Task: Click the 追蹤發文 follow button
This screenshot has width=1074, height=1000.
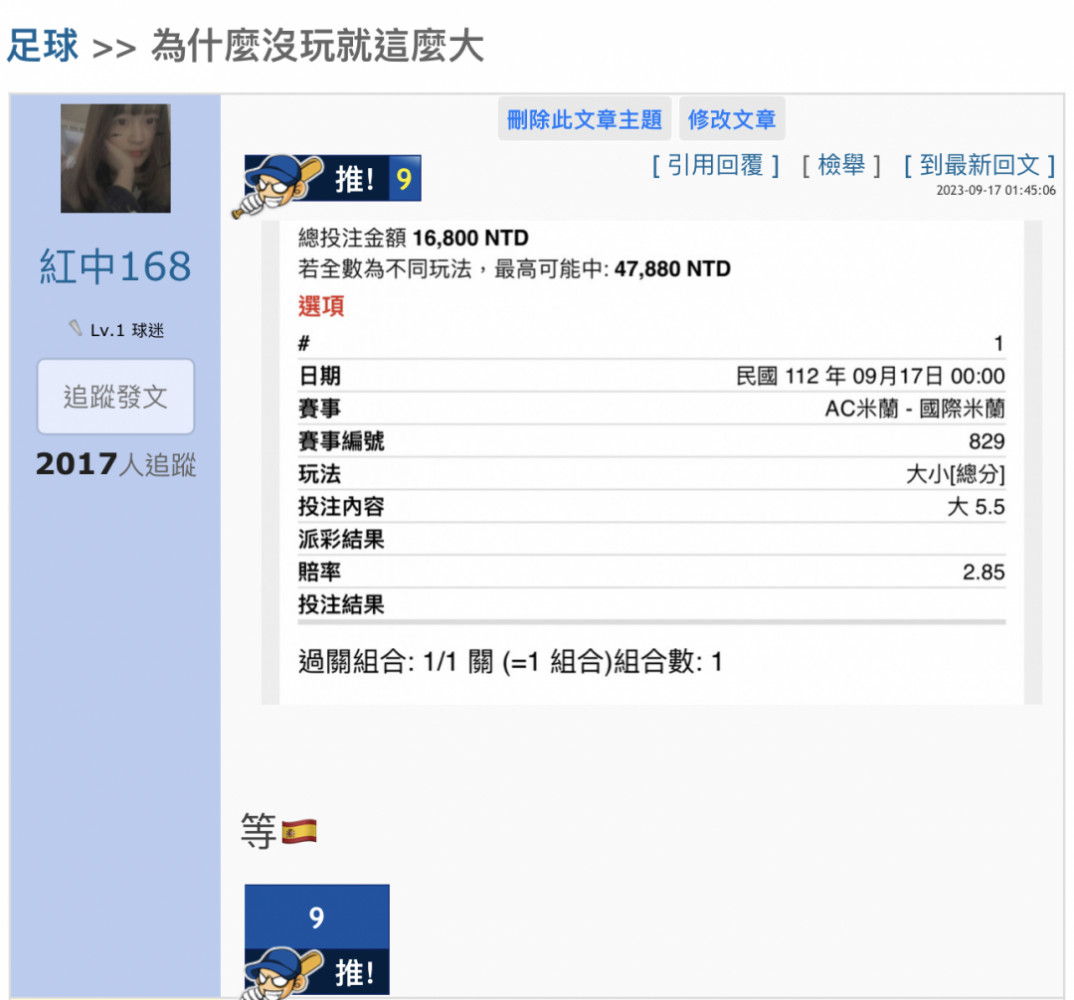Action: pyautogui.click(x=116, y=397)
